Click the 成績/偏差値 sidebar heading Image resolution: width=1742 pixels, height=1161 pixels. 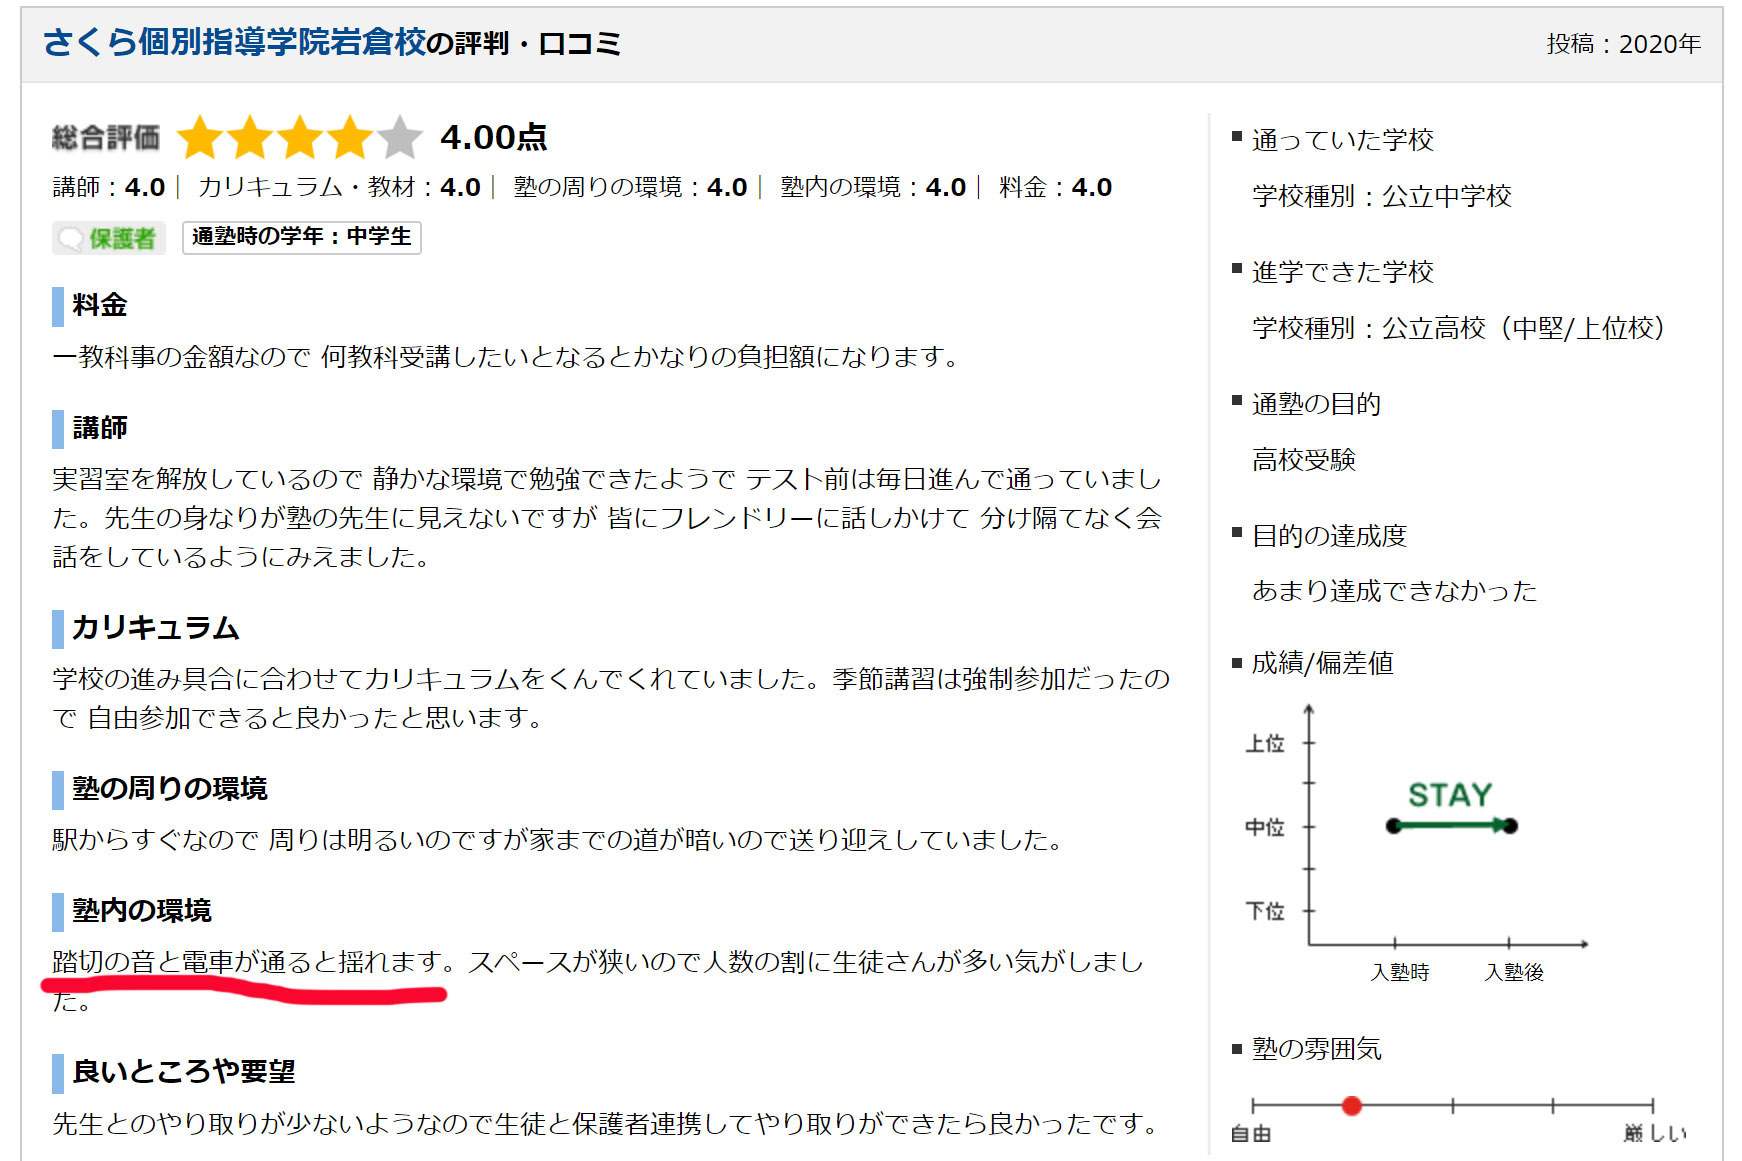point(1322,663)
